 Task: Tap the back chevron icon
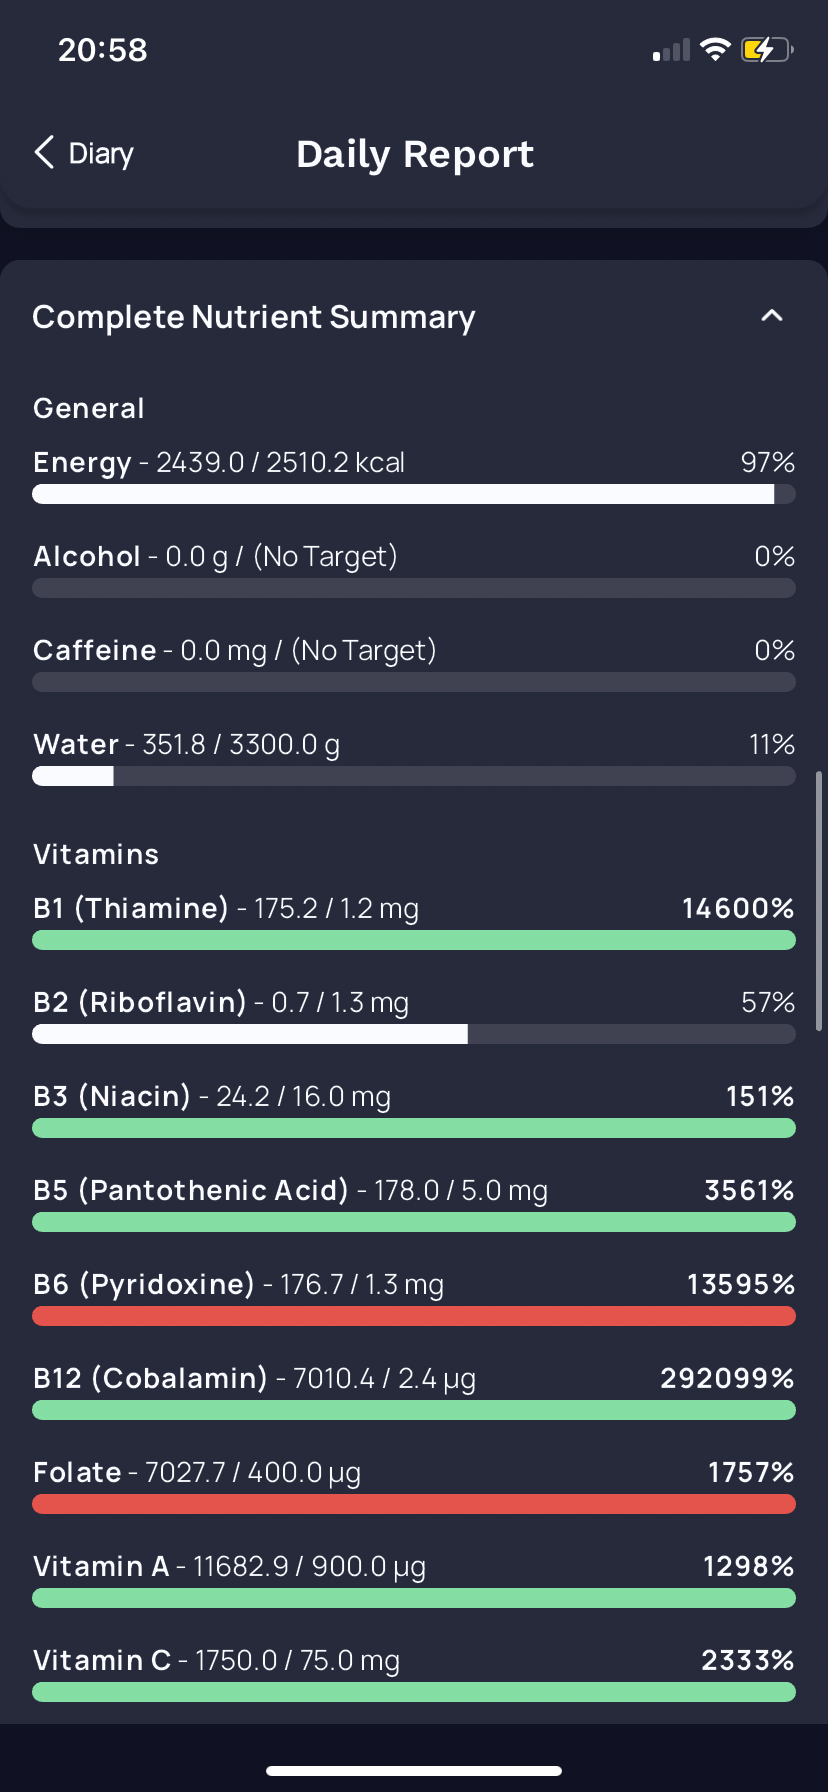coord(44,153)
